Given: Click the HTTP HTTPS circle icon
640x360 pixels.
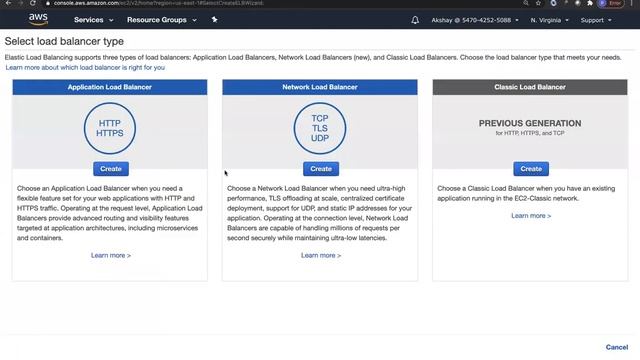Looking at the screenshot, I should (110, 128).
